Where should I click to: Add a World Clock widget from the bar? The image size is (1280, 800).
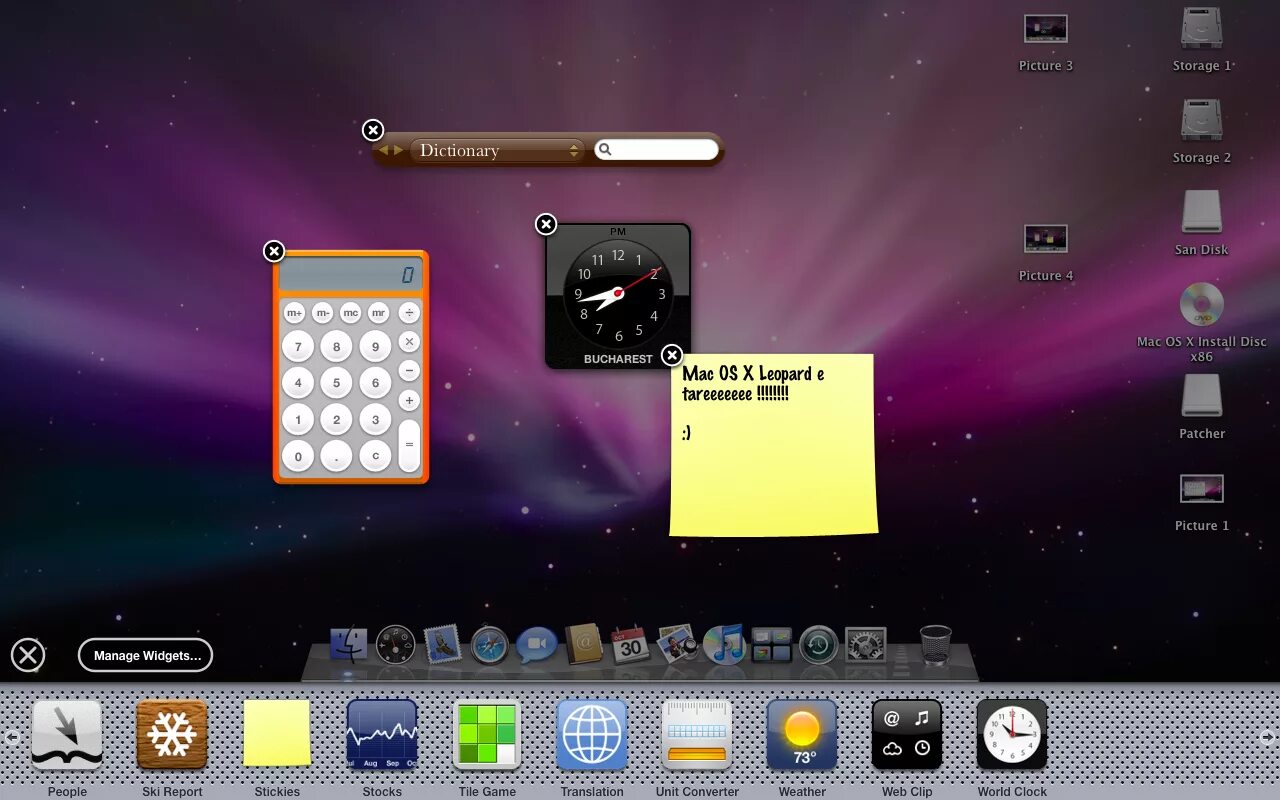(x=1012, y=735)
